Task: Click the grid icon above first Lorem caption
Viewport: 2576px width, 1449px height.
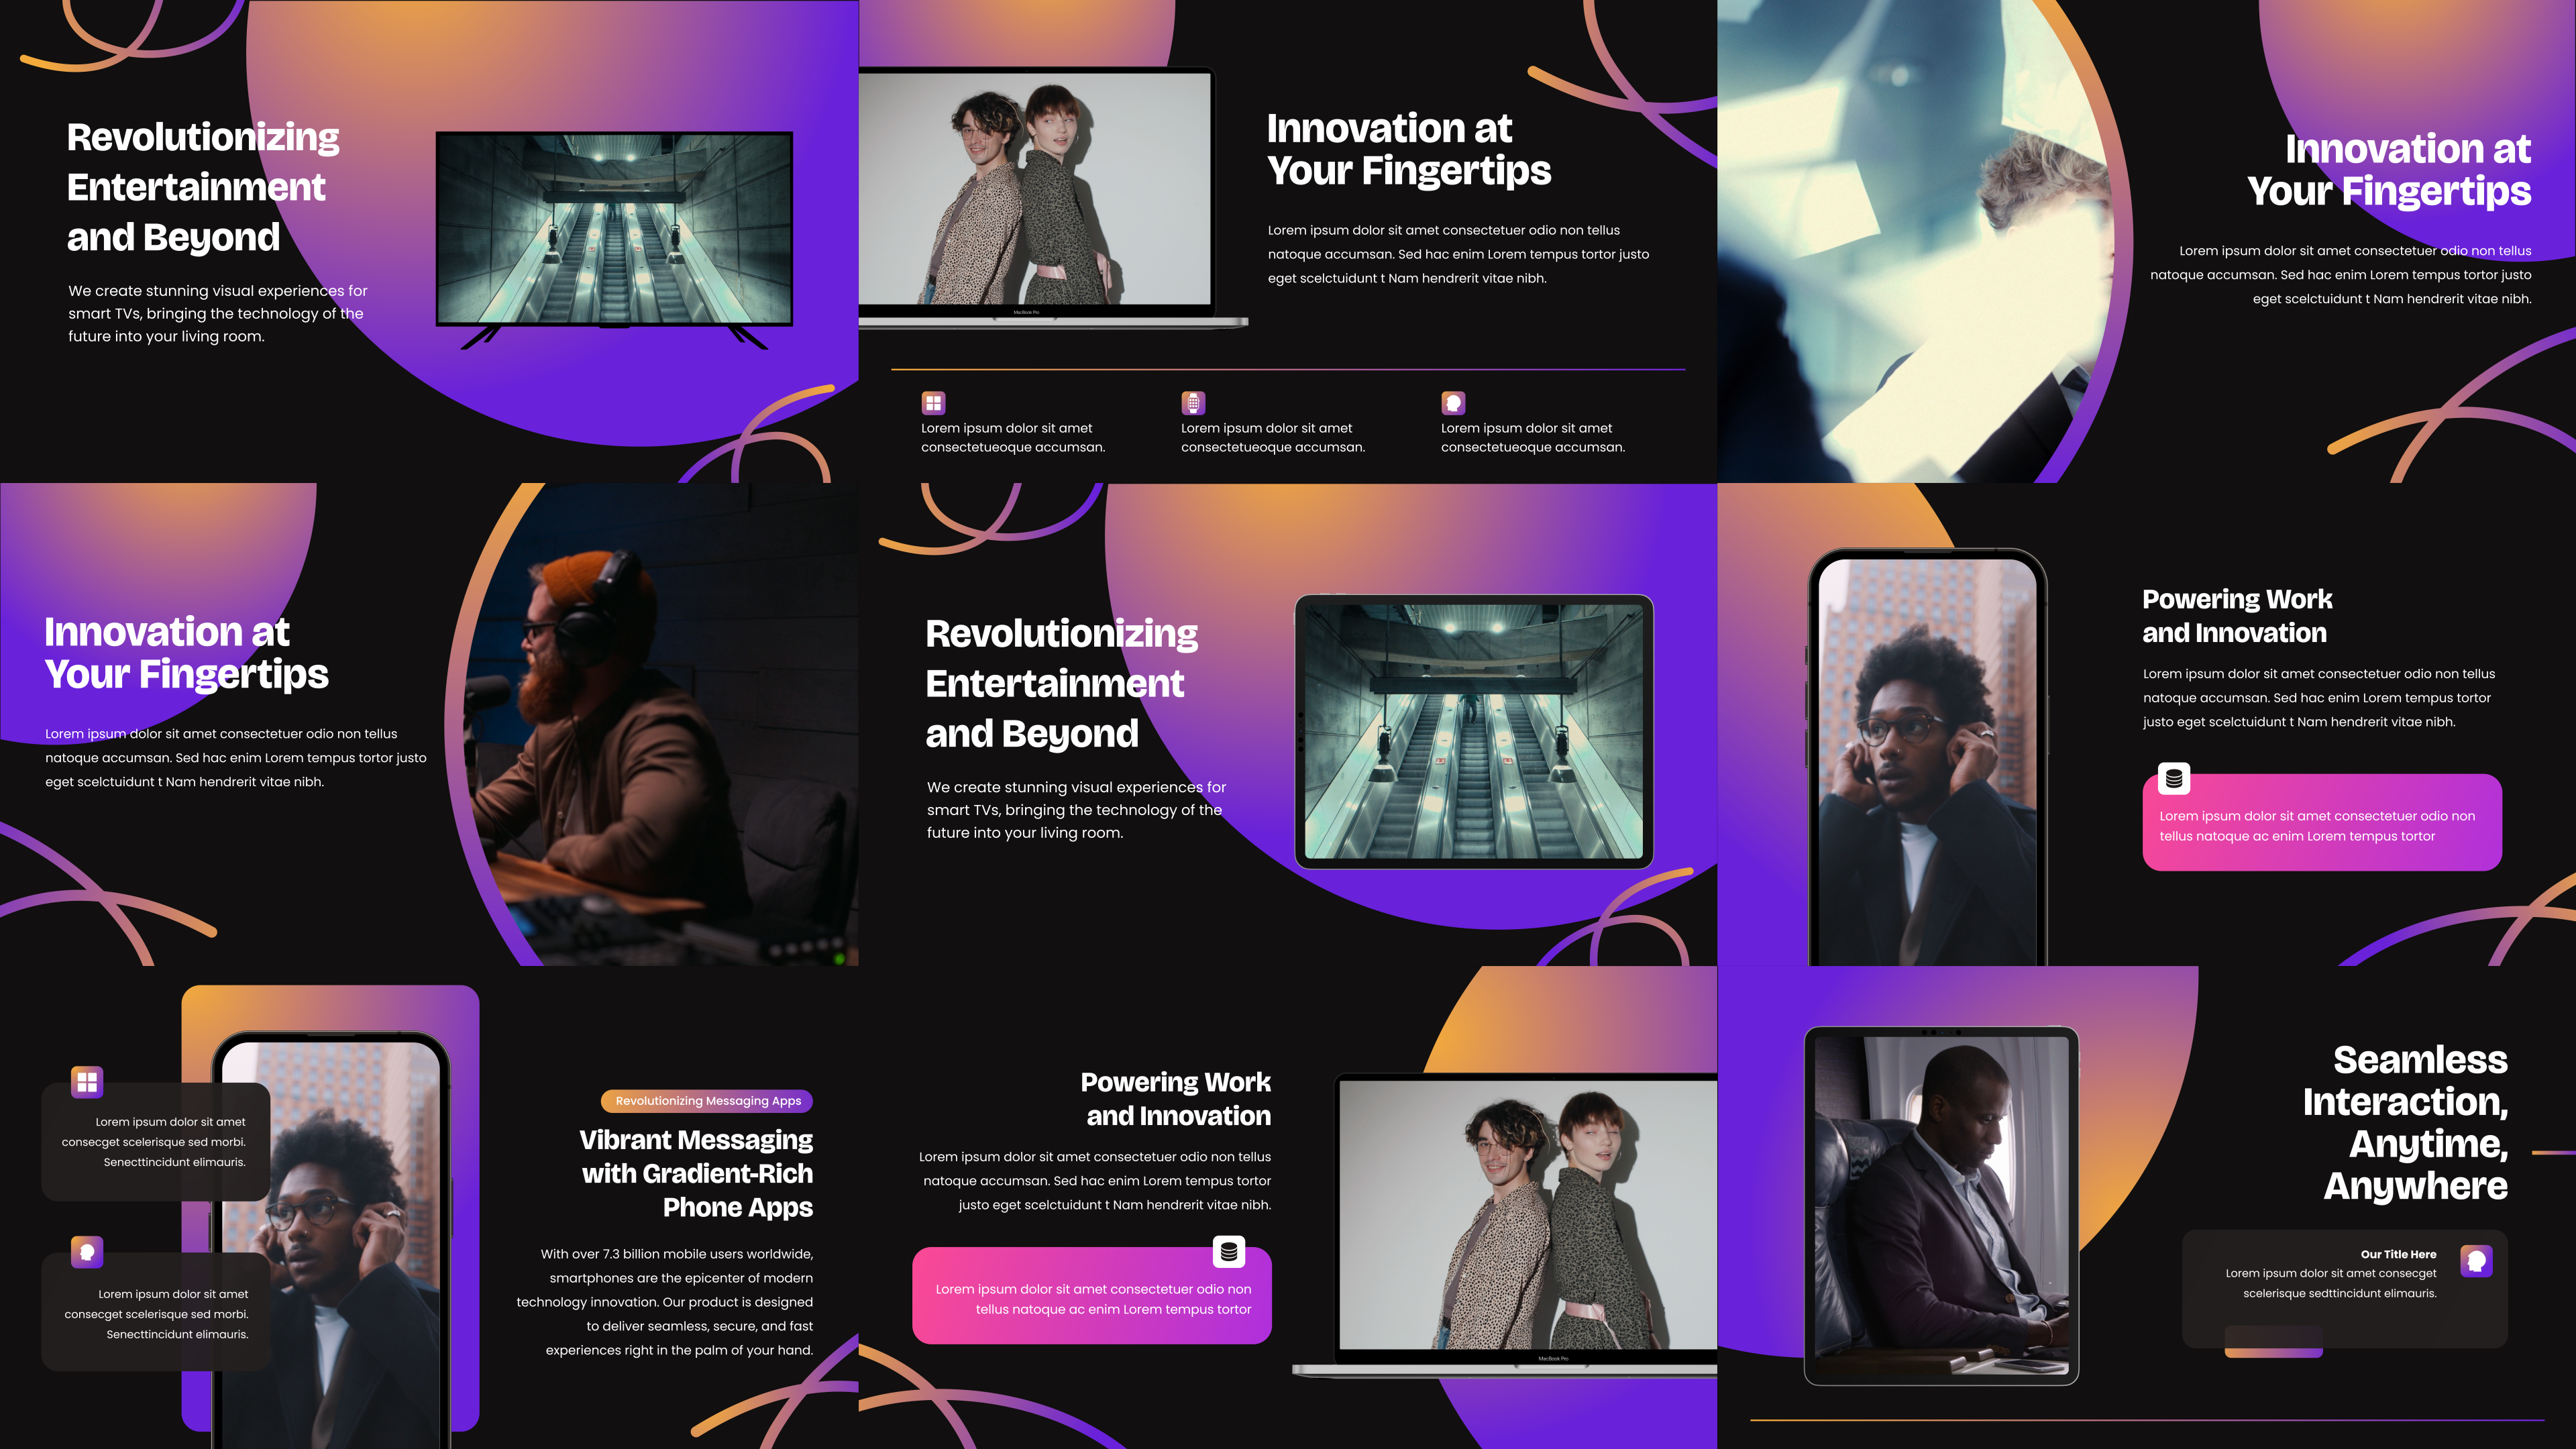Action: tap(933, 403)
